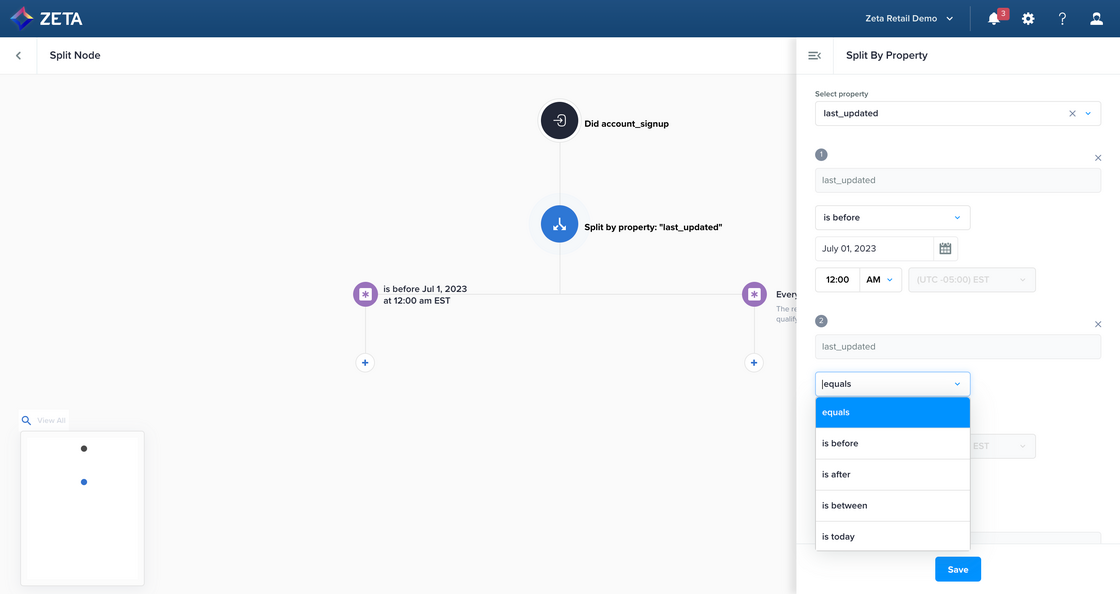Screen dimensions: 1120x594
Task: Collapse the Split By Property panel icon
Action: click(x=814, y=56)
